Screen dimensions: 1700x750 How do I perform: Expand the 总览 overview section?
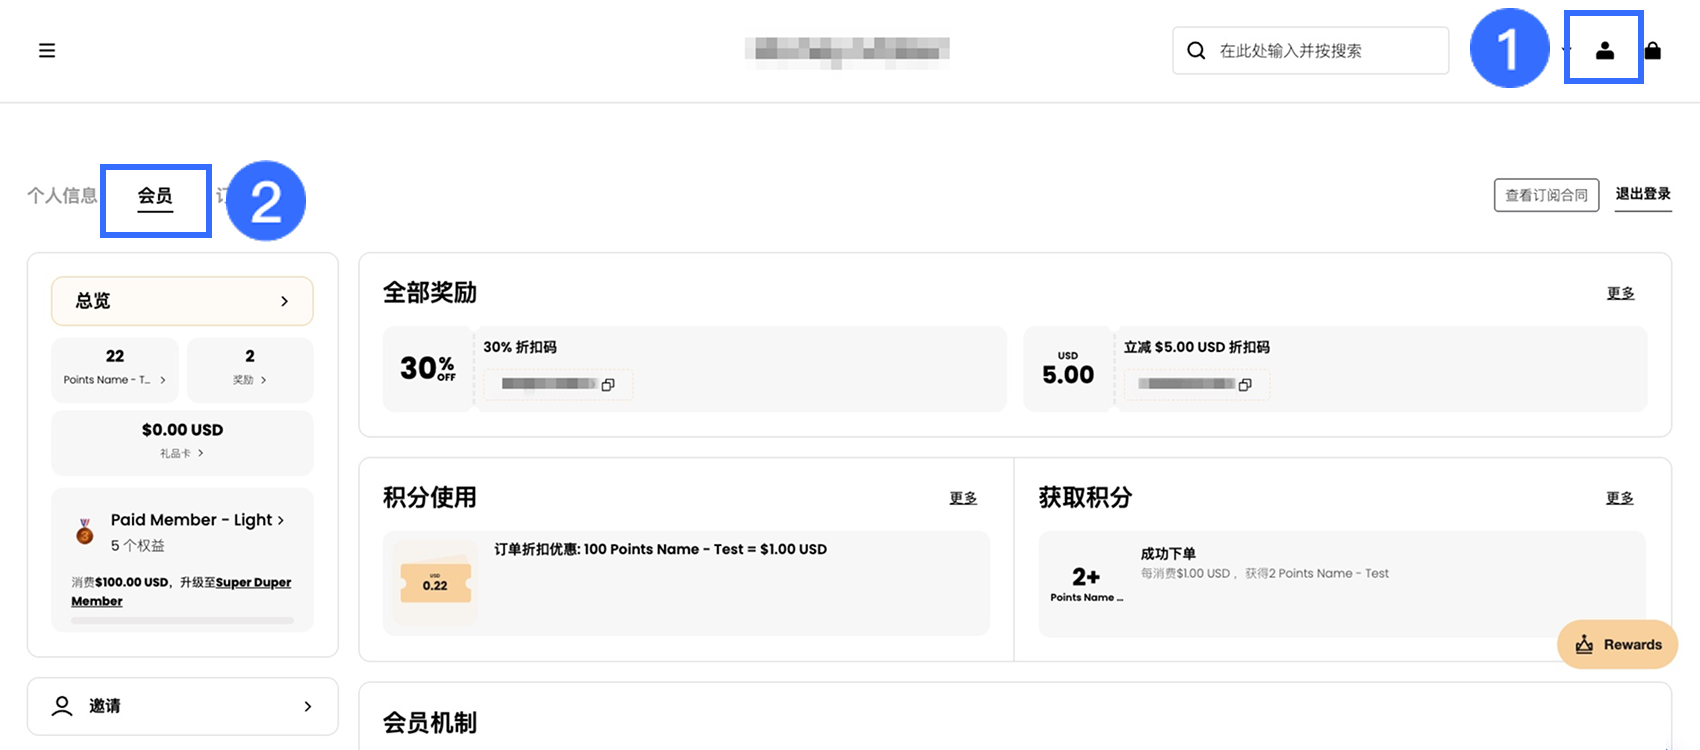(x=182, y=301)
